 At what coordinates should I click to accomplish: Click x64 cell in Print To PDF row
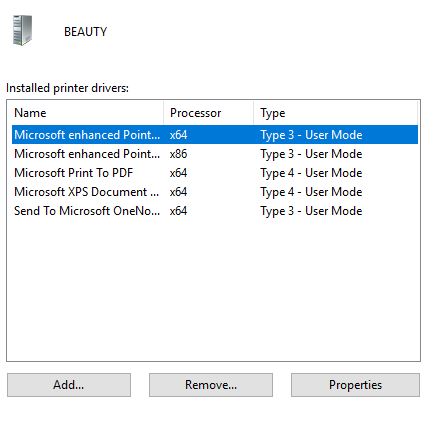178,173
